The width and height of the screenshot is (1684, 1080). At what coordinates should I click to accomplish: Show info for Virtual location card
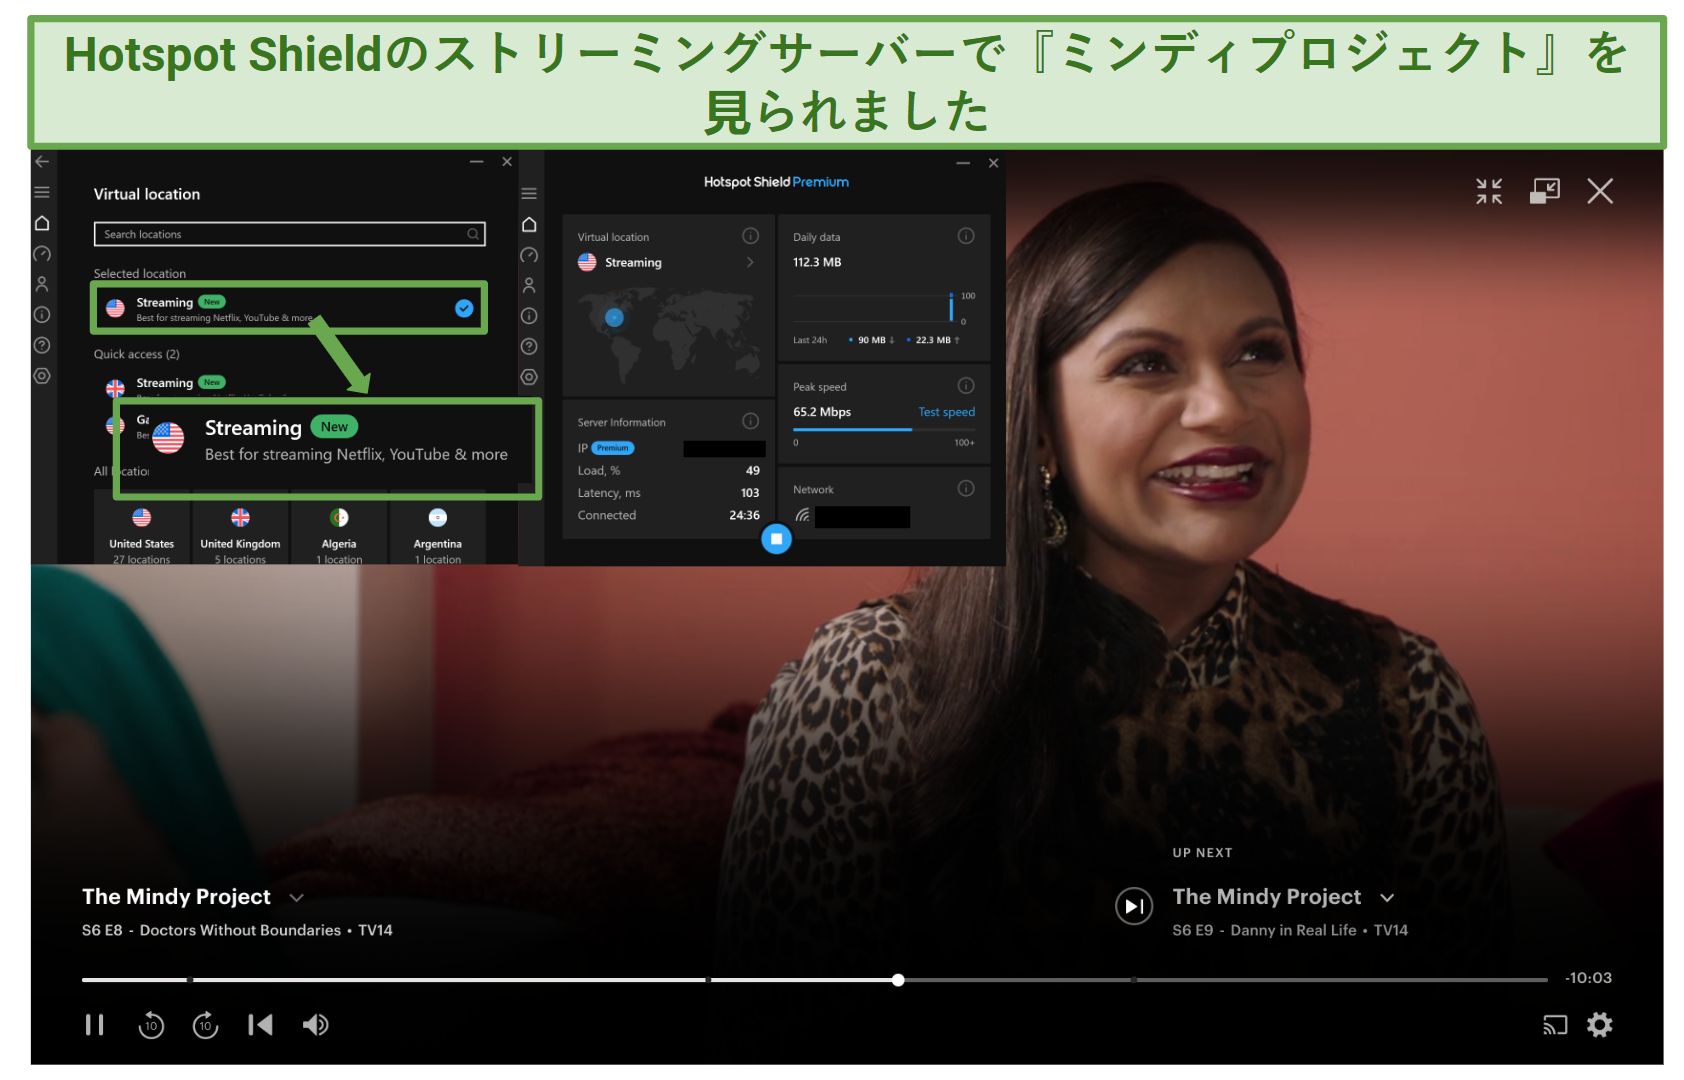tap(750, 236)
